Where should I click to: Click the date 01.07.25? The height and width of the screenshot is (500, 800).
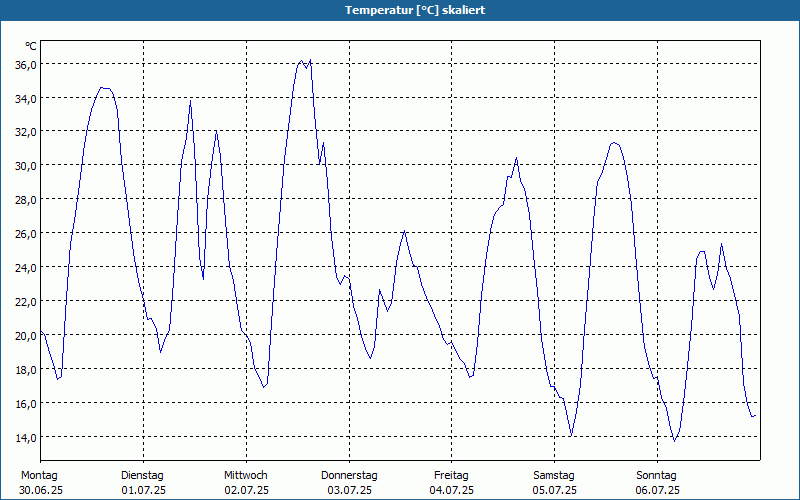(143, 491)
